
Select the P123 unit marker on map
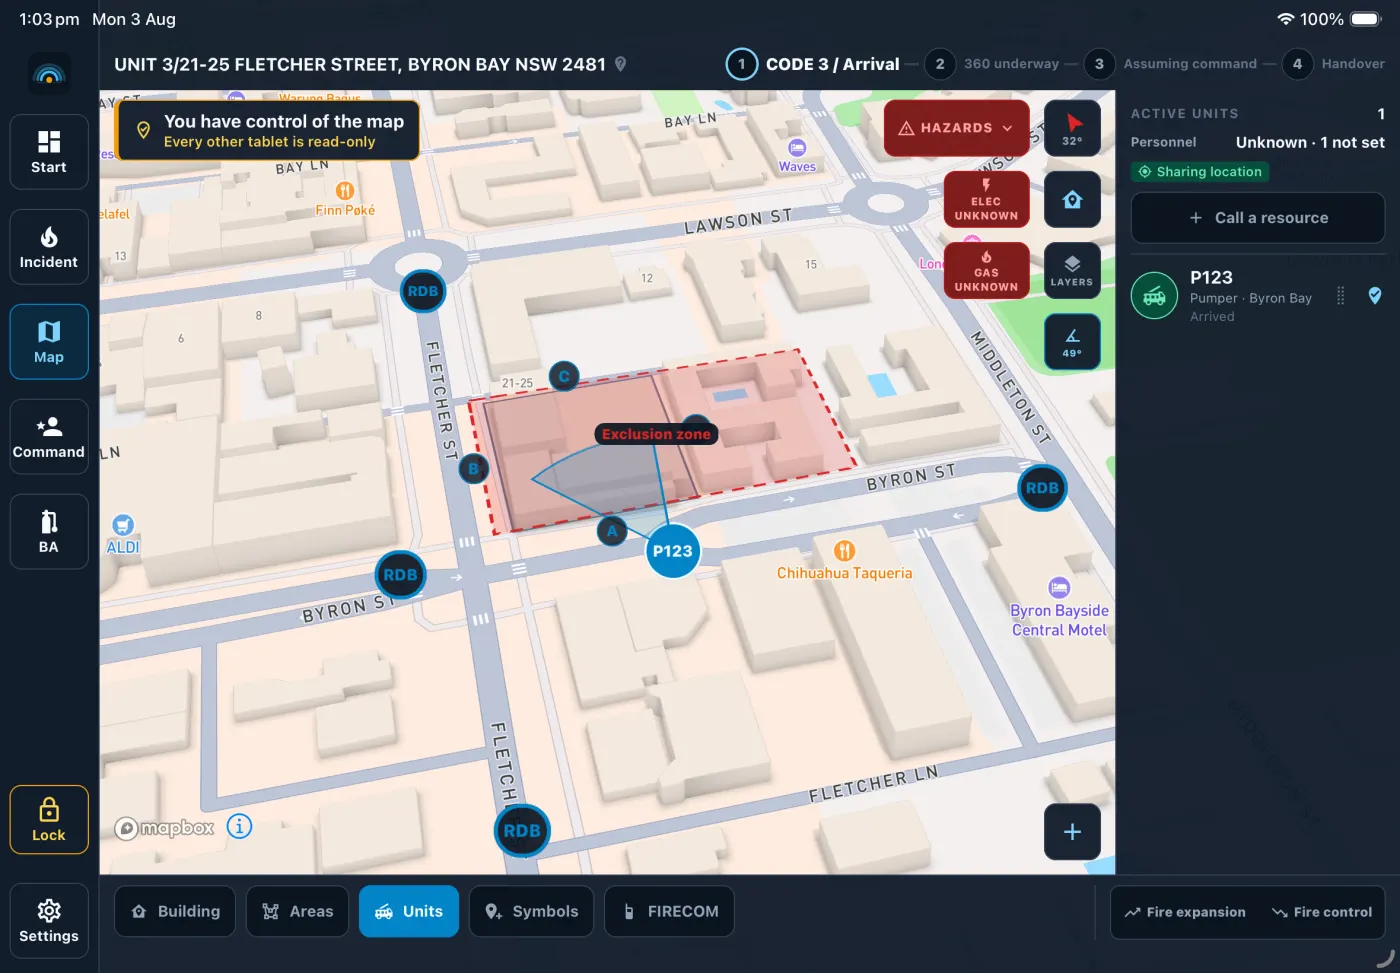pos(673,551)
